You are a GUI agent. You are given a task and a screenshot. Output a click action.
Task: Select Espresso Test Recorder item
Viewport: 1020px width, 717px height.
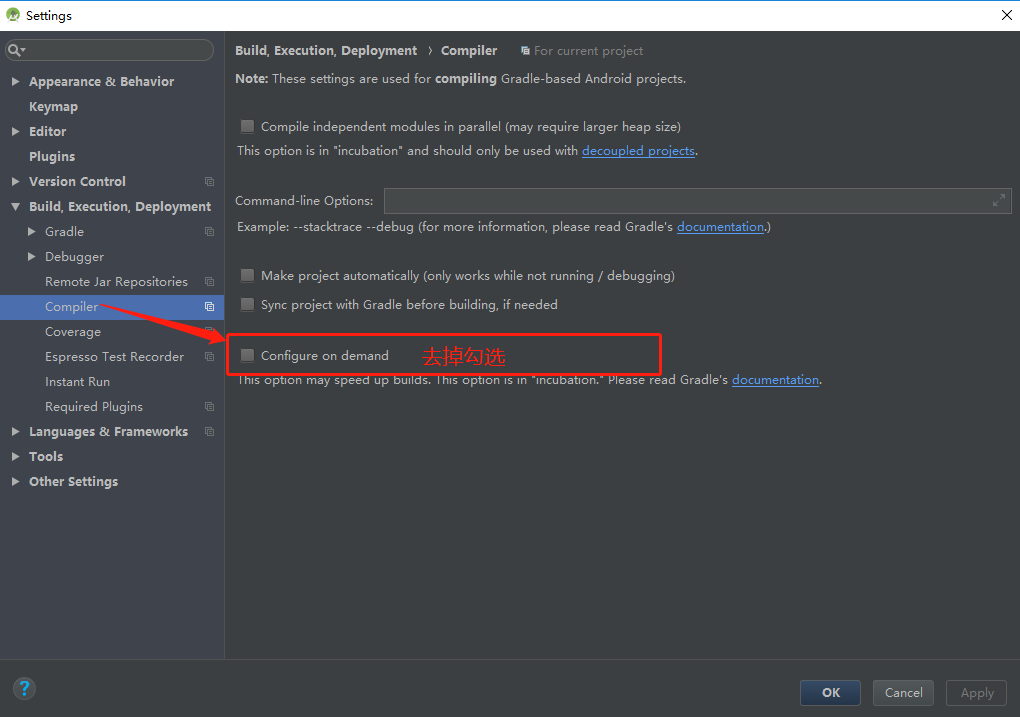tap(114, 357)
